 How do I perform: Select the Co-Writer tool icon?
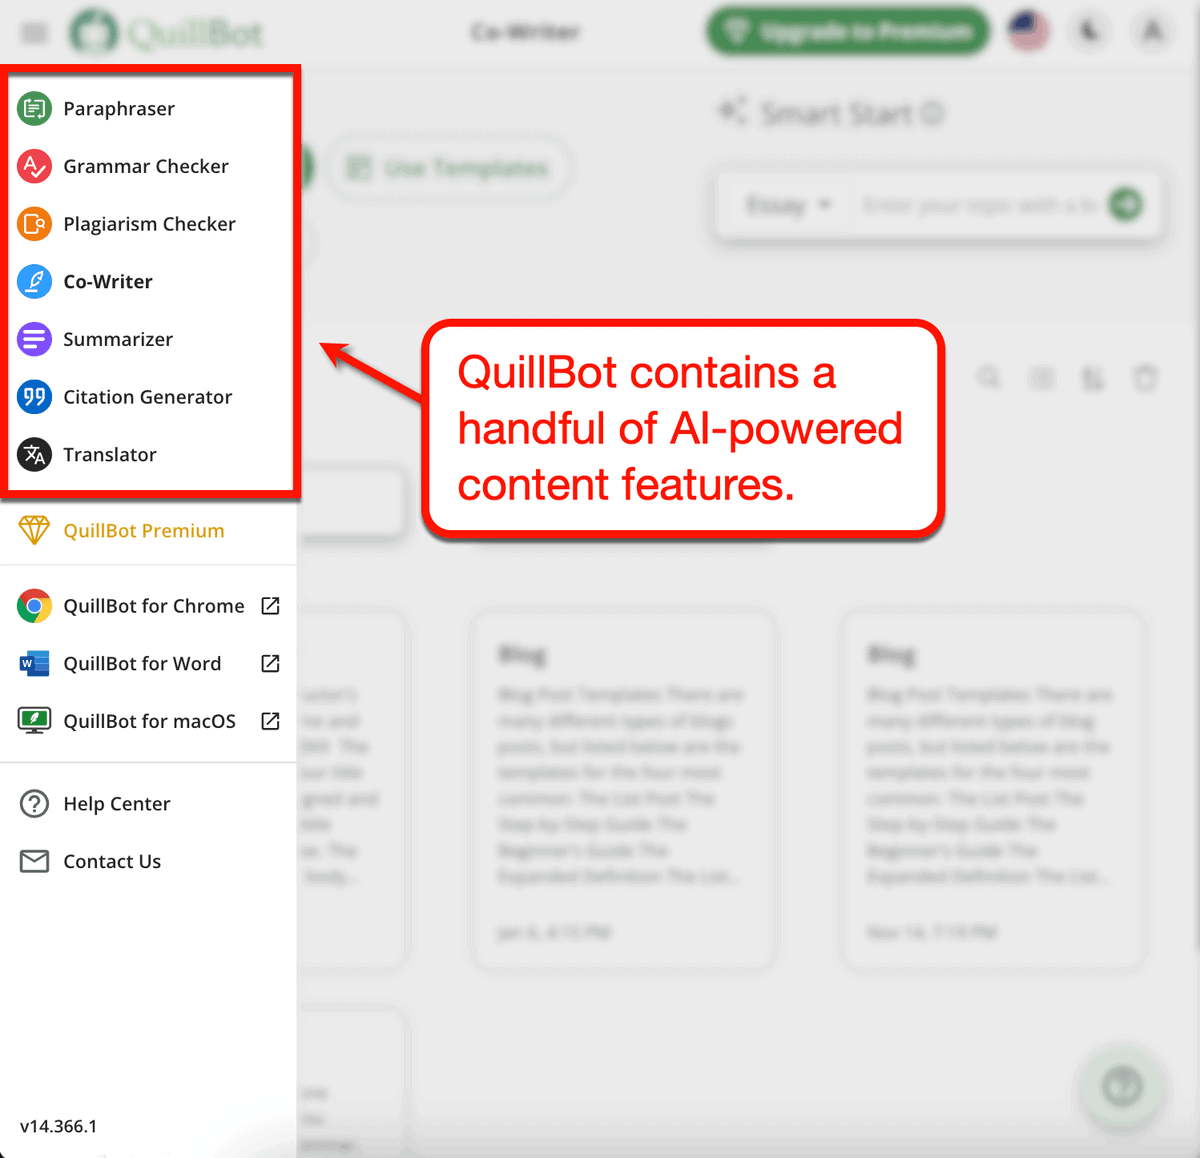pos(34,281)
